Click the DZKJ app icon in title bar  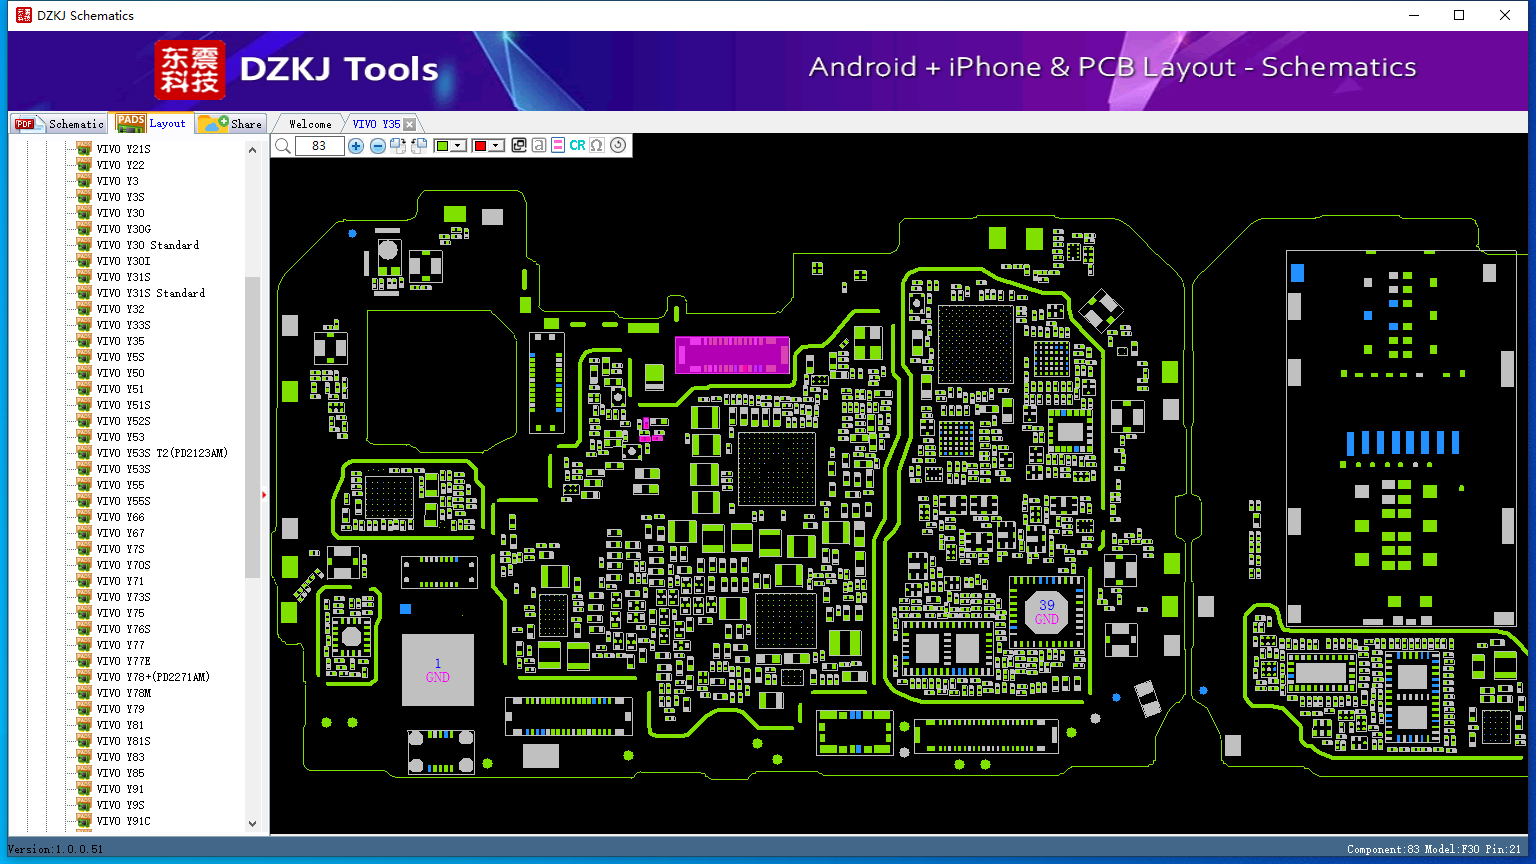23,15
